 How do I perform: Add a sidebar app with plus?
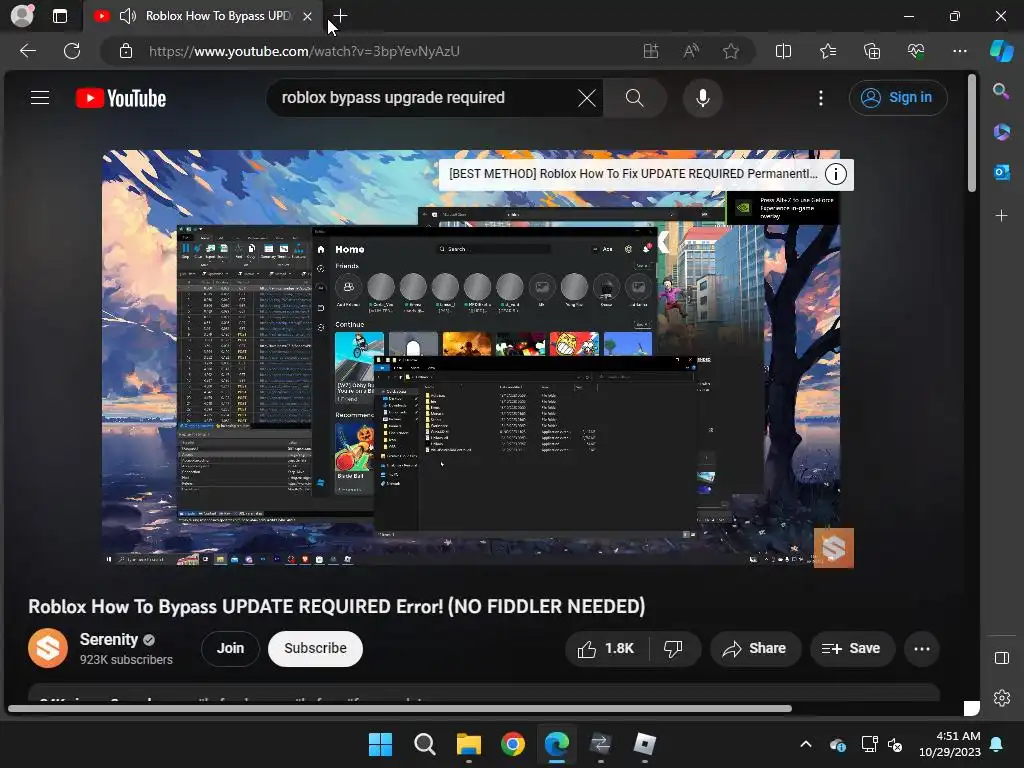[x=1001, y=216]
